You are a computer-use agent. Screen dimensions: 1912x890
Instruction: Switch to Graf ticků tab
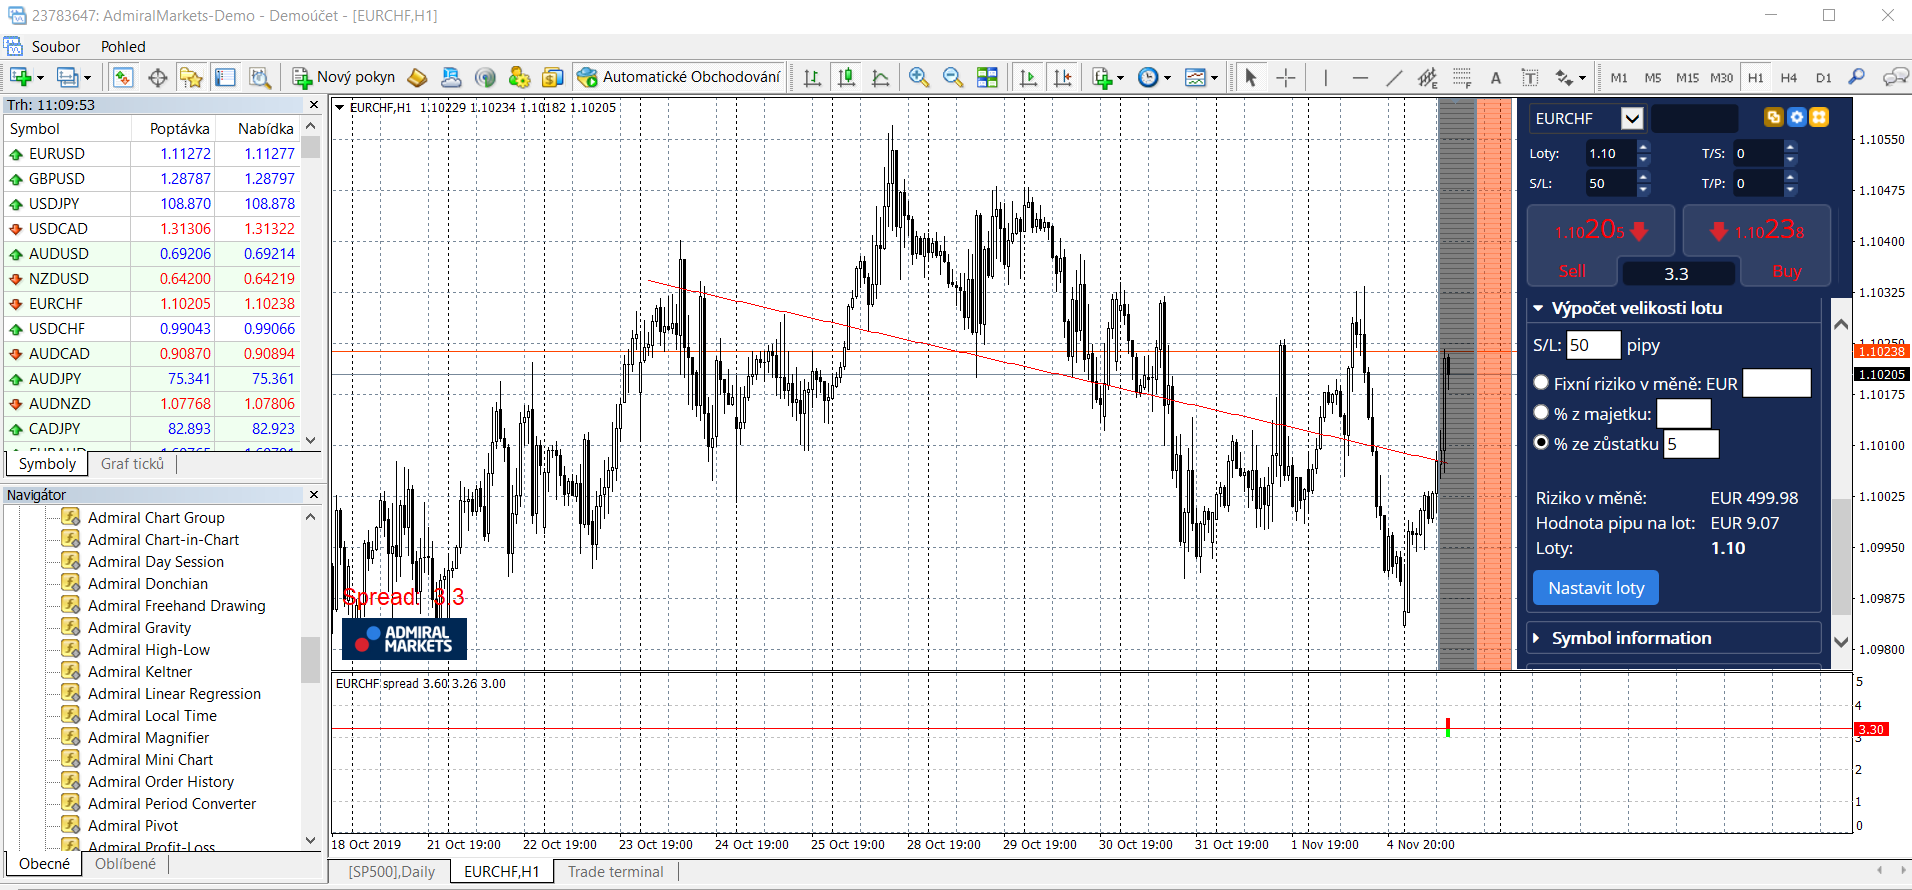(x=132, y=464)
